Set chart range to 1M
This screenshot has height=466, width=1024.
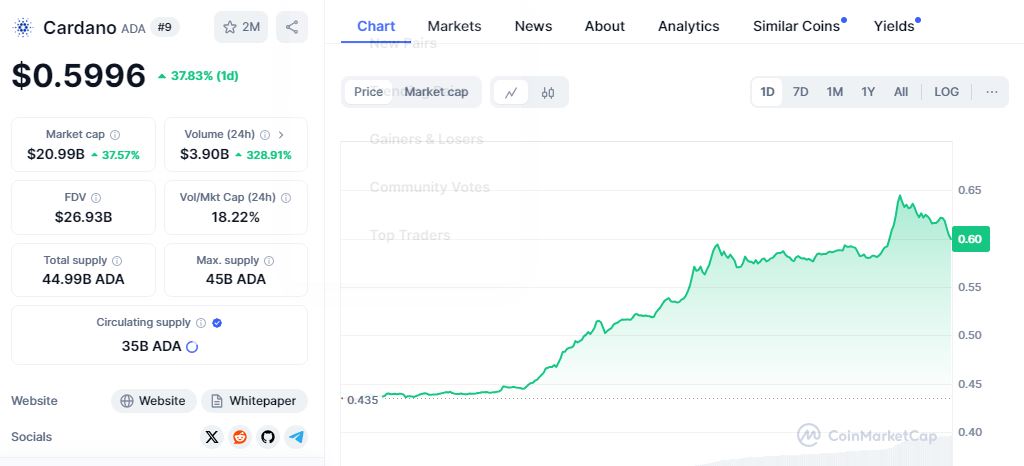click(x=835, y=92)
